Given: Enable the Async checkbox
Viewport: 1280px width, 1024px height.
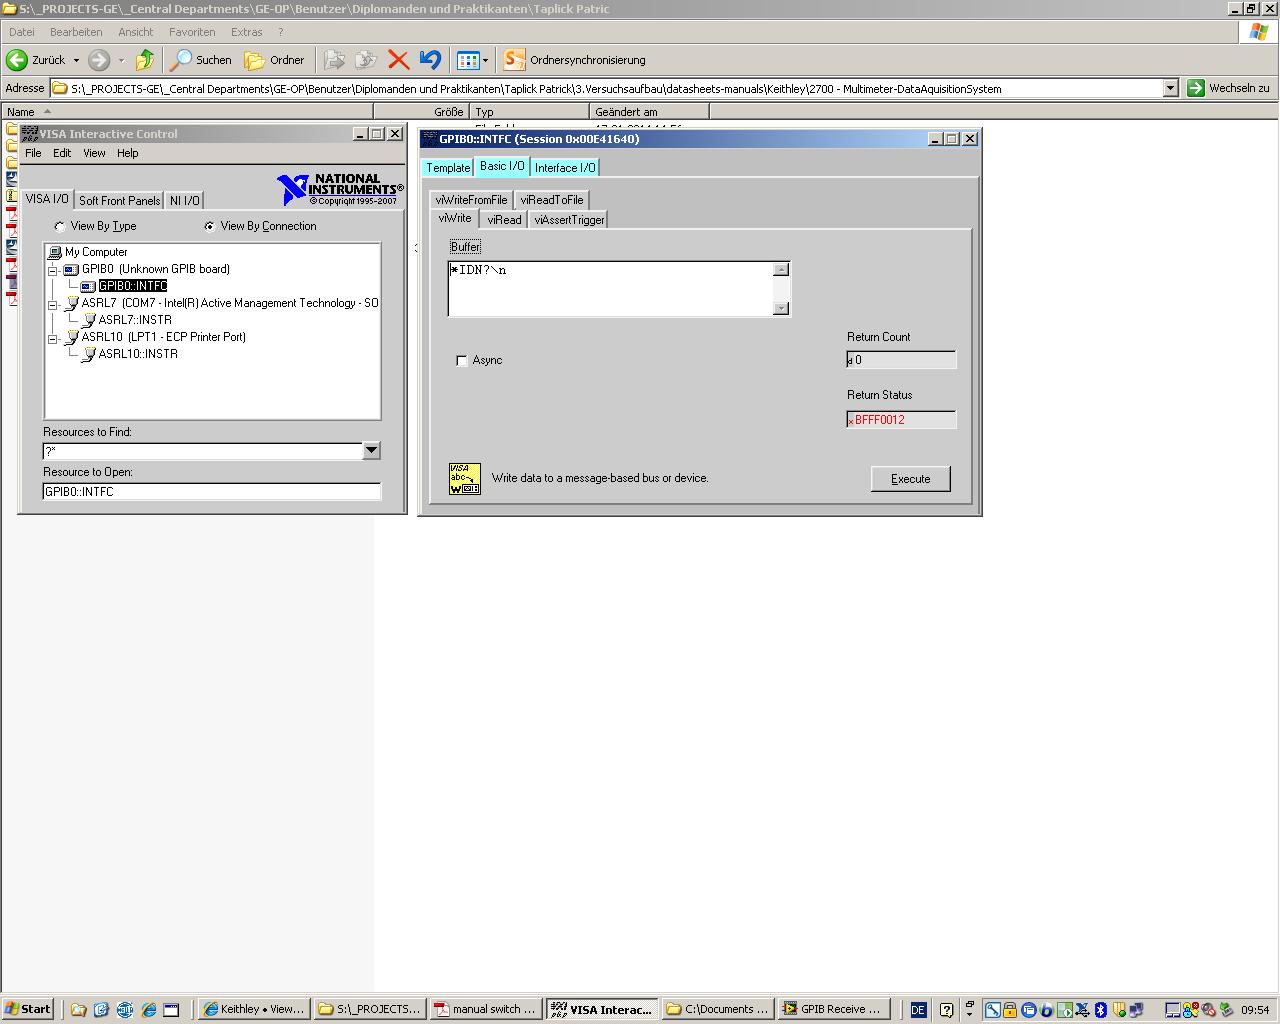Looking at the screenshot, I should [x=462, y=360].
